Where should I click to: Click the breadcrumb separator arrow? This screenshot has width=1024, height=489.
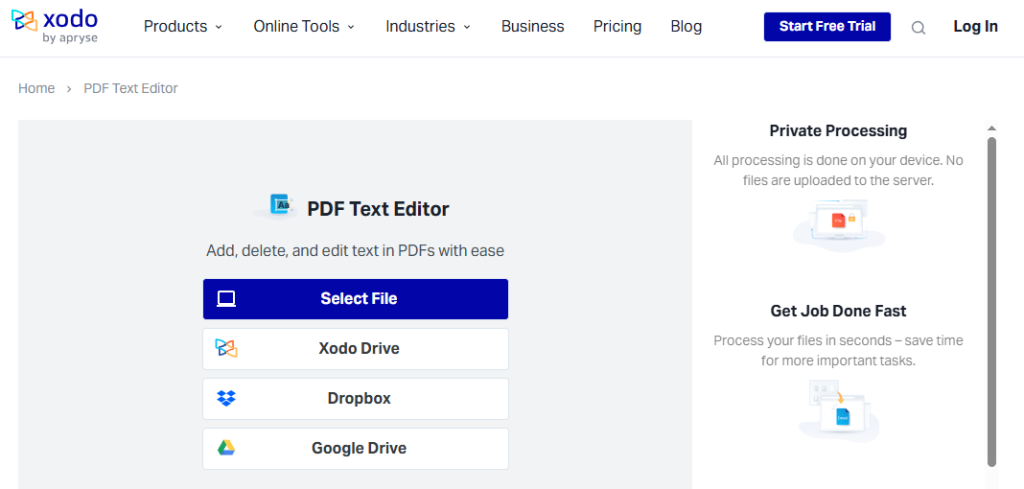pyautogui.click(x=69, y=89)
